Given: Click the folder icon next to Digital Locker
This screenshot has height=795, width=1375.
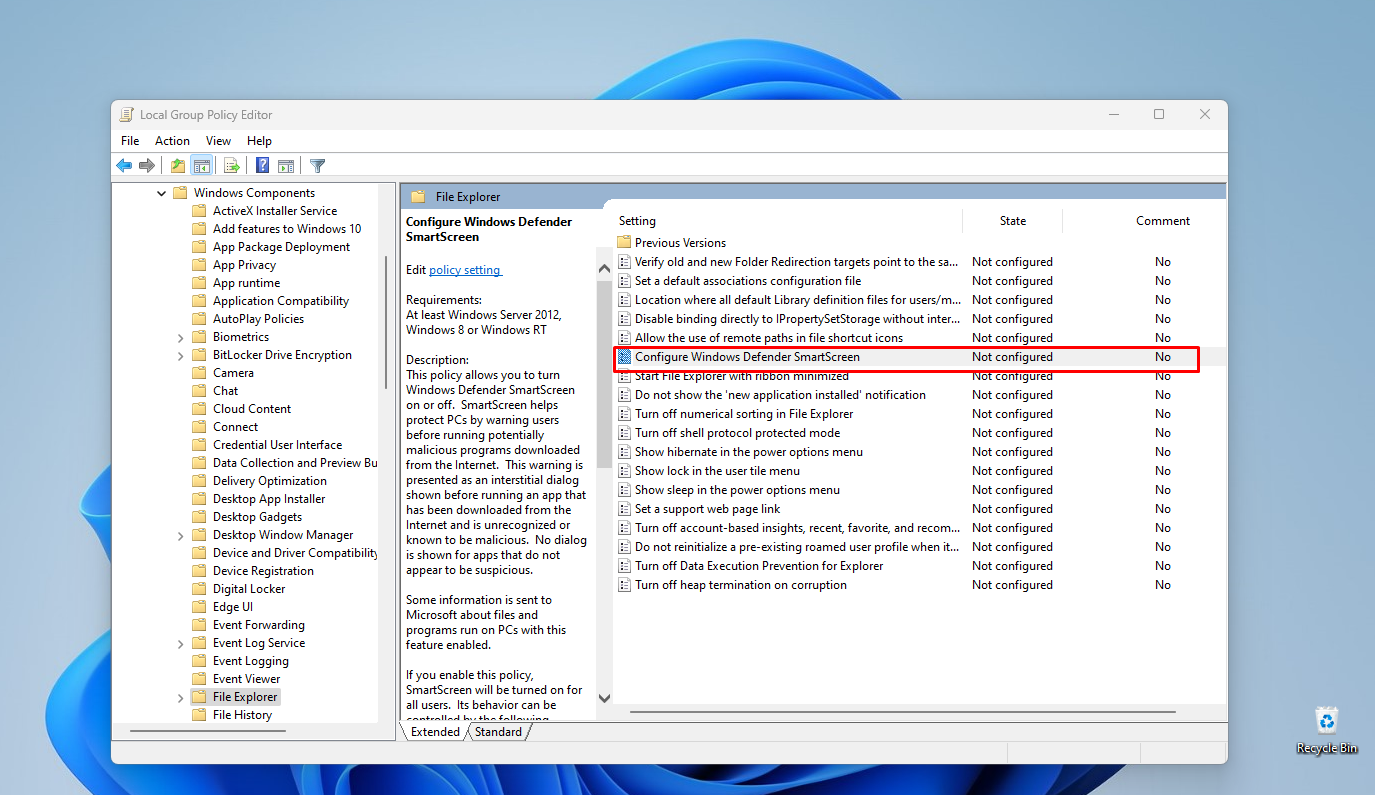Looking at the screenshot, I should [x=199, y=589].
